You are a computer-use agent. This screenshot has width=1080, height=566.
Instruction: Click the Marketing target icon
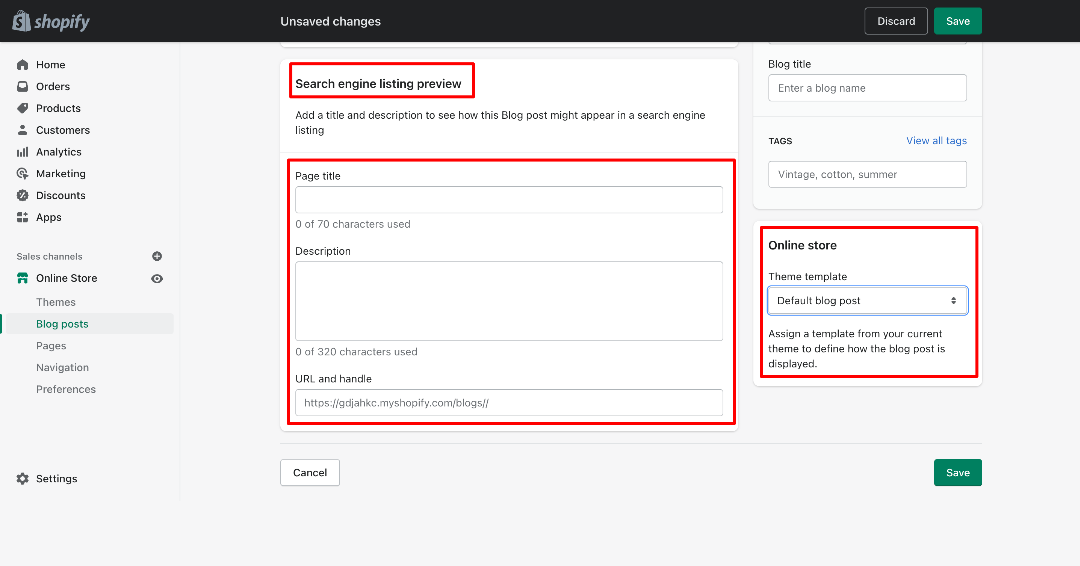pyautogui.click(x=23, y=174)
